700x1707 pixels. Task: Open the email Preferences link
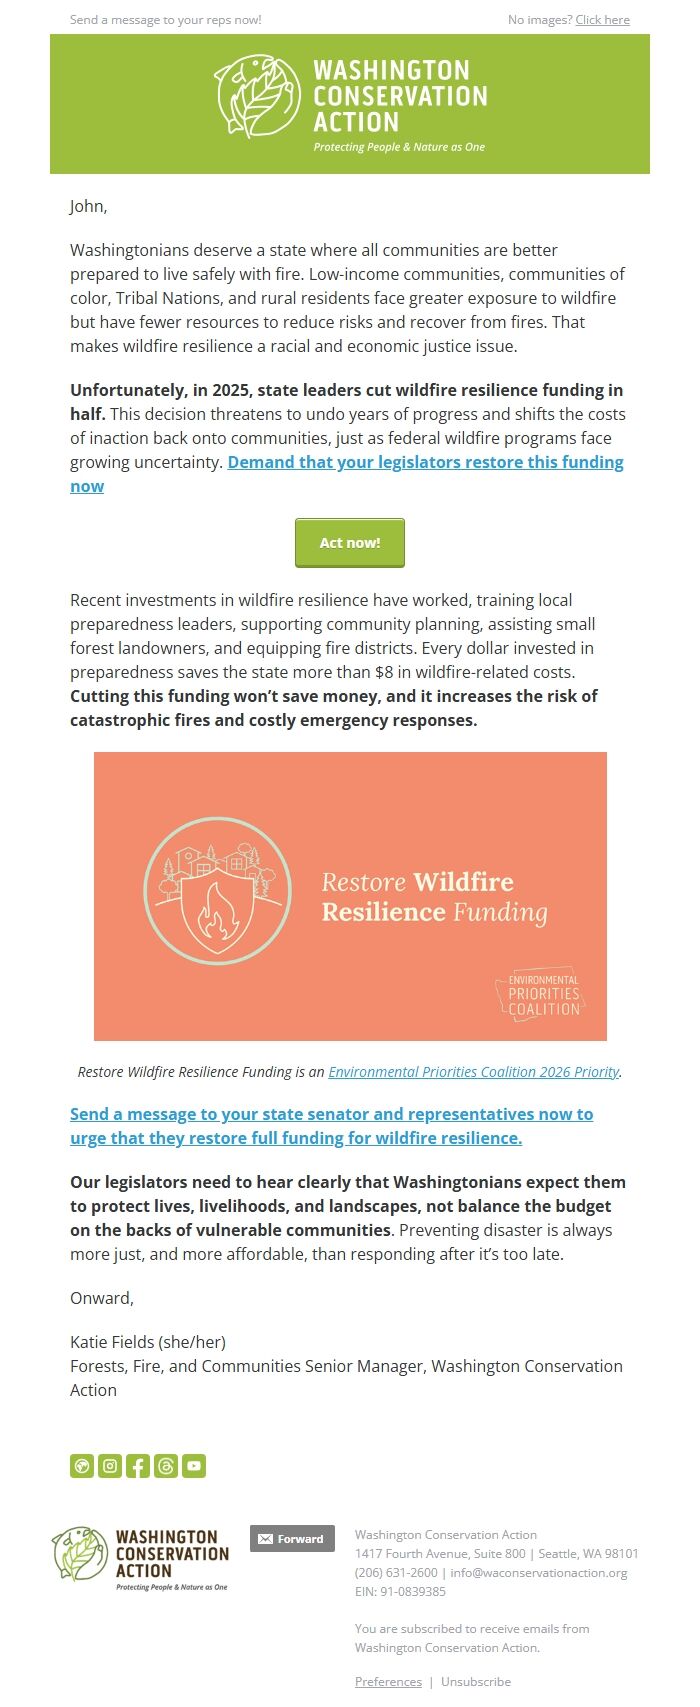pos(388,1682)
